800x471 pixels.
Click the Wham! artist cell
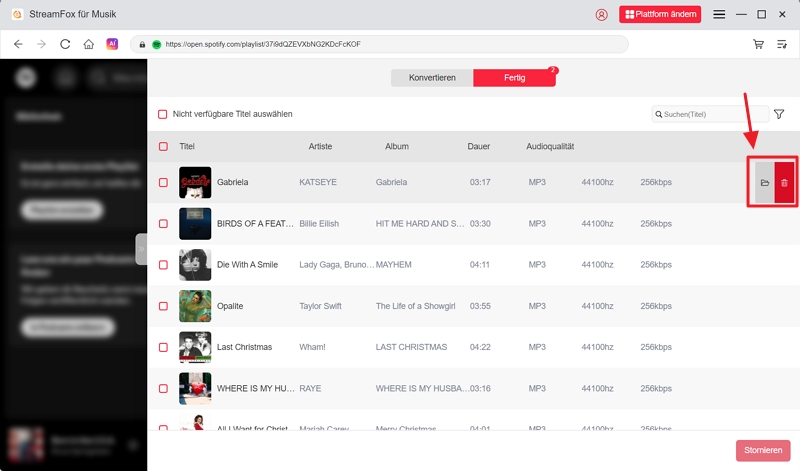[x=312, y=347]
